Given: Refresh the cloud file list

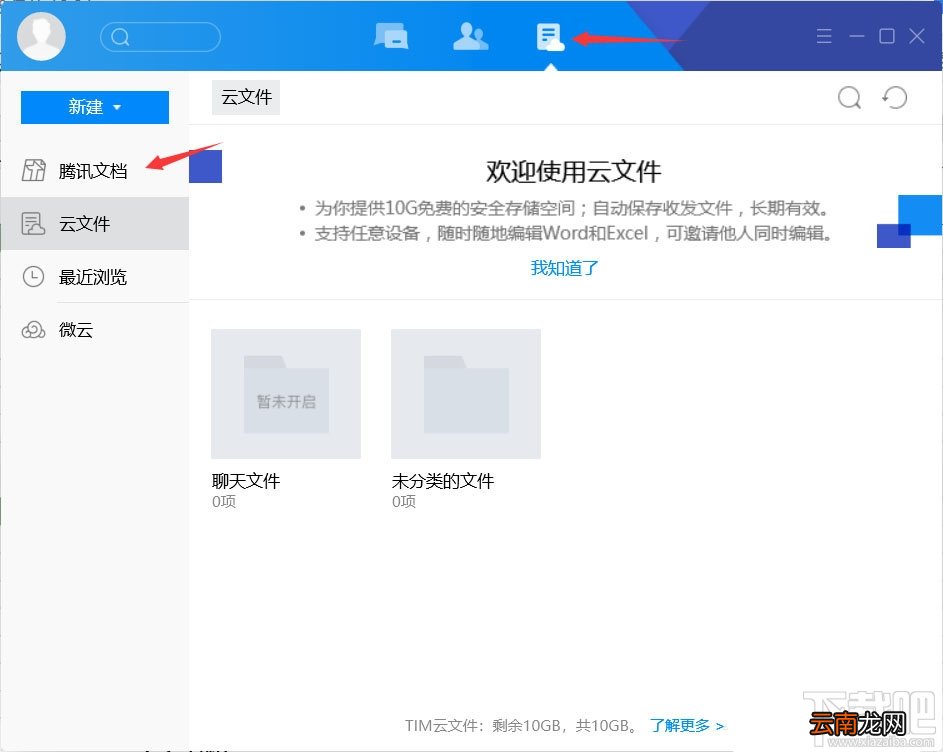Looking at the screenshot, I should point(894,97).
